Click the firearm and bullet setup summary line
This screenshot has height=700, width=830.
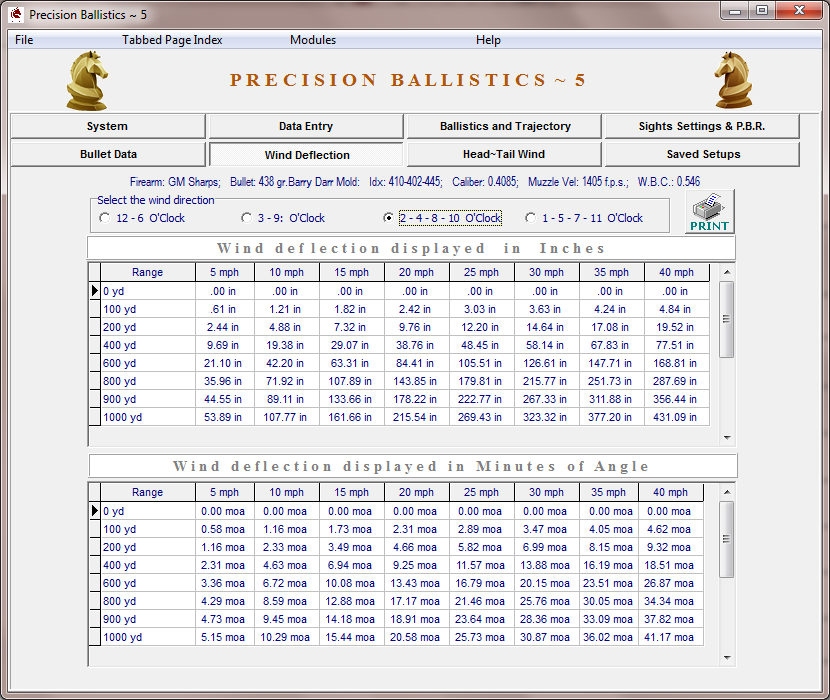(415, 182)
